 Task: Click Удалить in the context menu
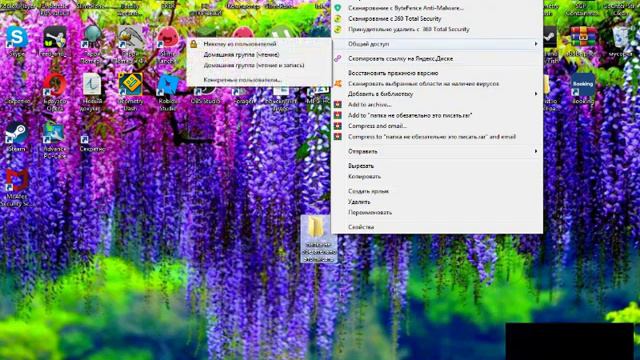coord(437,202)
